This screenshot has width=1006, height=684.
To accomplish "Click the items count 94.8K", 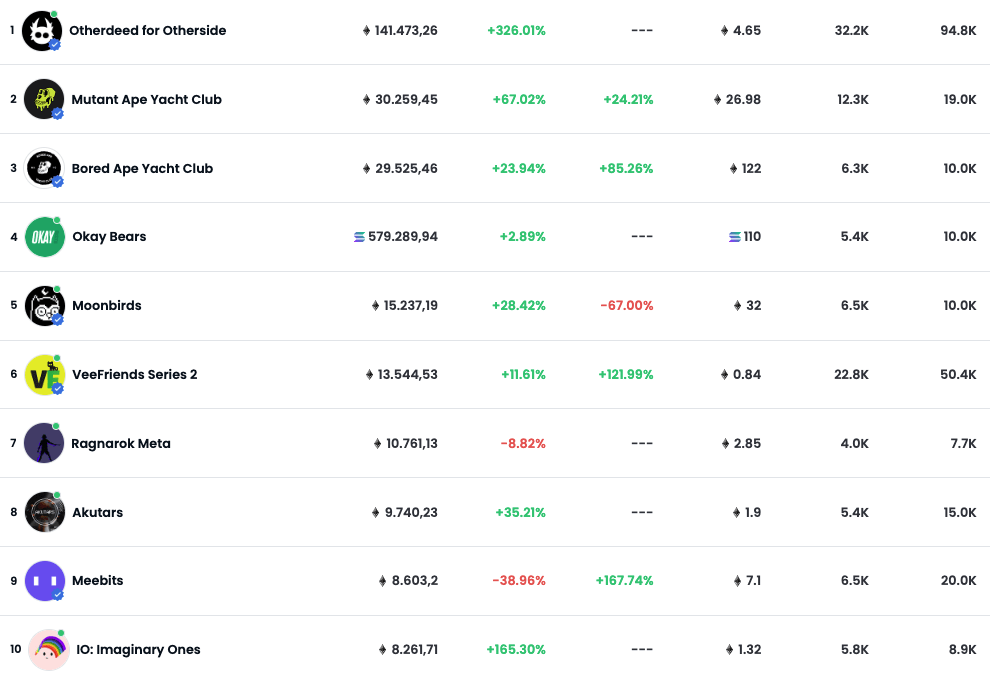I will point(959,31).
